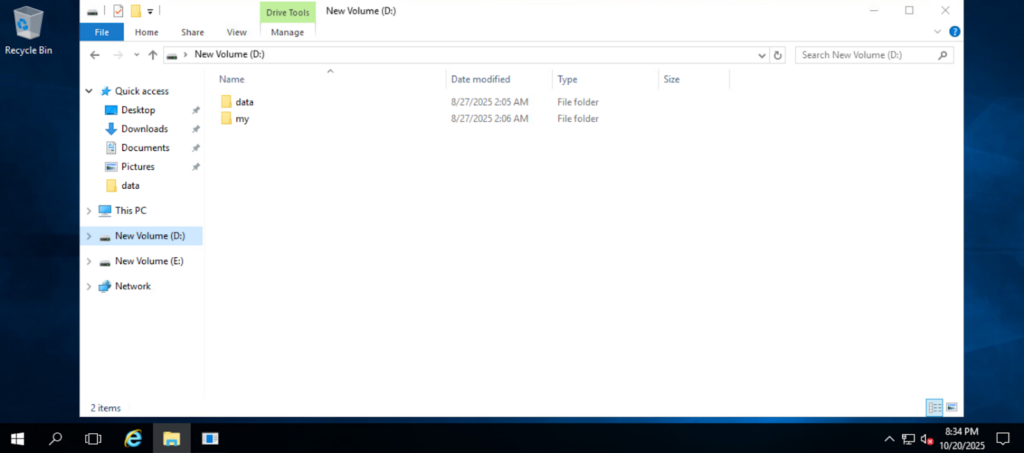Open the clock showing 8:34 PM
Viewport: 1024px width, 453px height.
pos(962,438)
